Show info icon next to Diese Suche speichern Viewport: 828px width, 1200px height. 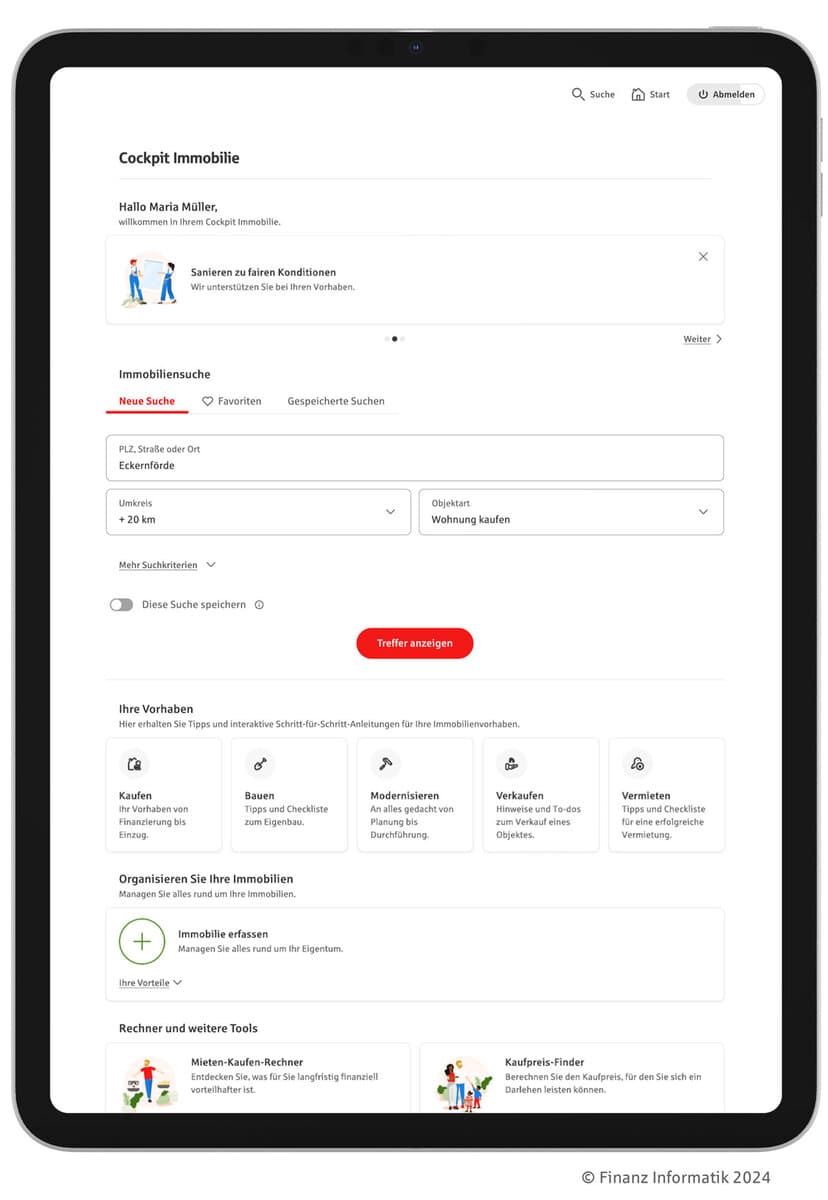pos(259,605)
